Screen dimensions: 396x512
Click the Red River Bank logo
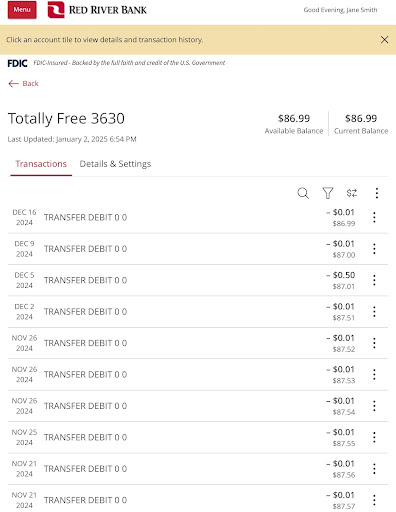97,10
